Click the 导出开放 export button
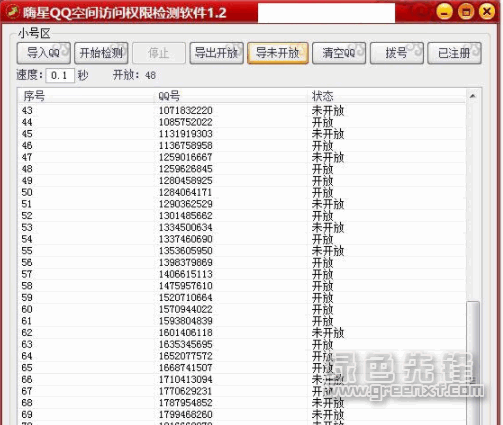Viewport: 503px width, 425px height. 216,53
